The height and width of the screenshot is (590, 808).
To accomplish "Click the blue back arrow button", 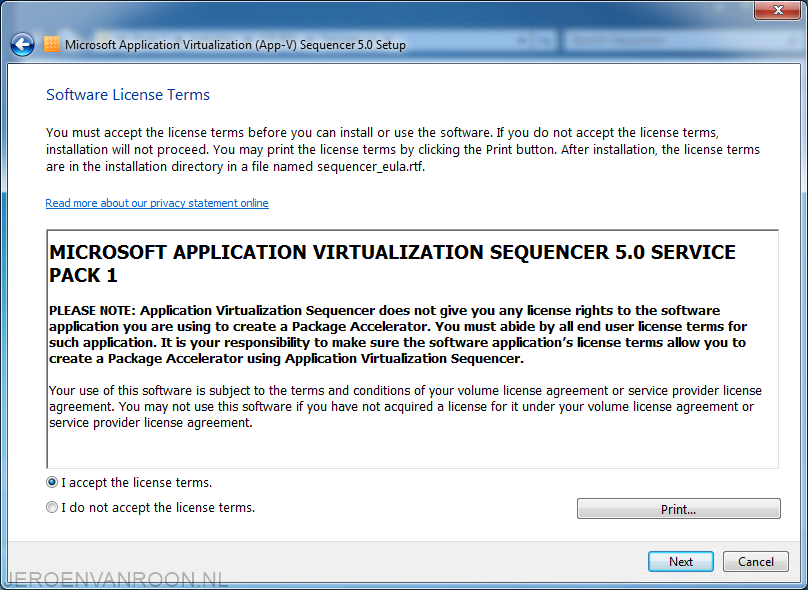I will pos(22,45).
